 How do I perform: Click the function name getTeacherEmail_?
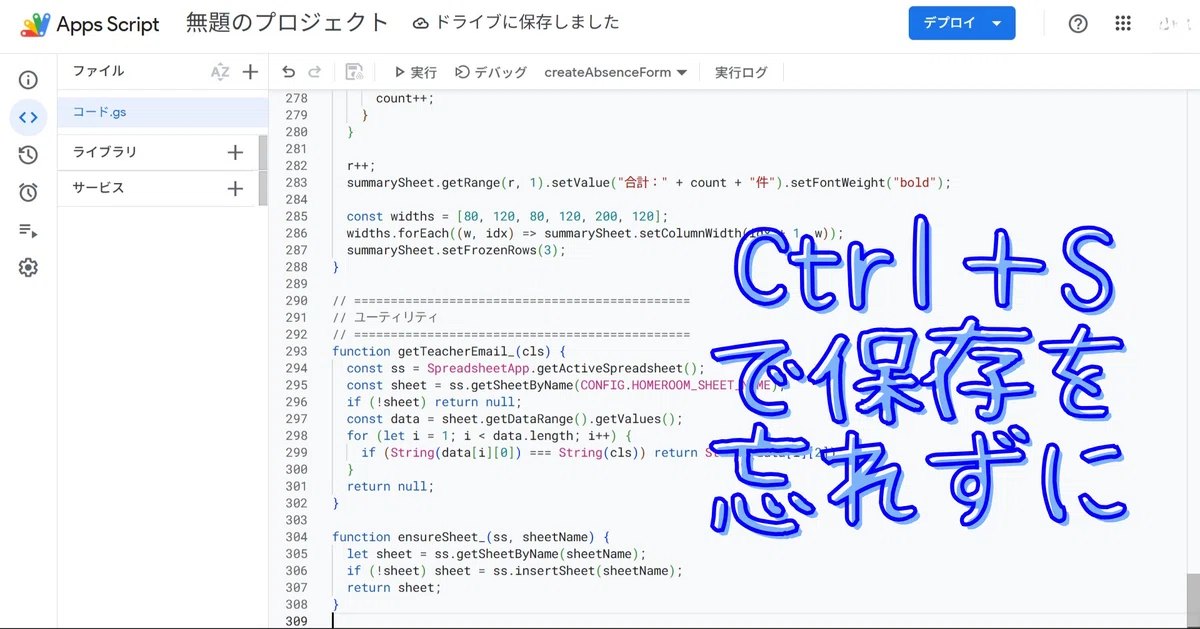[x=457, y=351]
